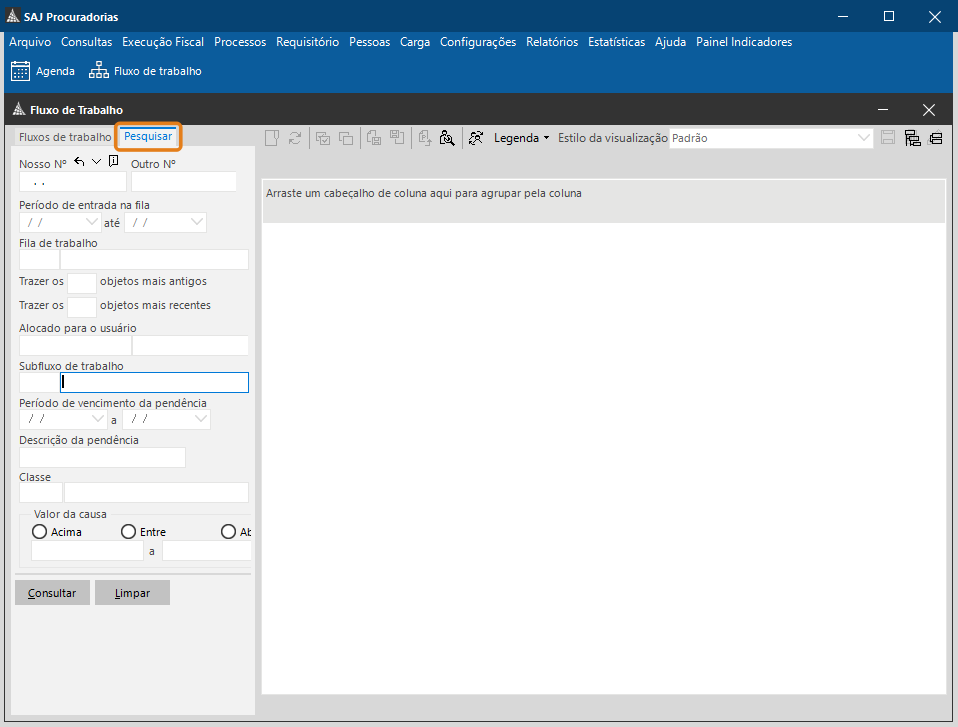Expand the Legenda dropdown
Image resolution: width=958 pixels, height=727 pixels.
coord(521,138)
